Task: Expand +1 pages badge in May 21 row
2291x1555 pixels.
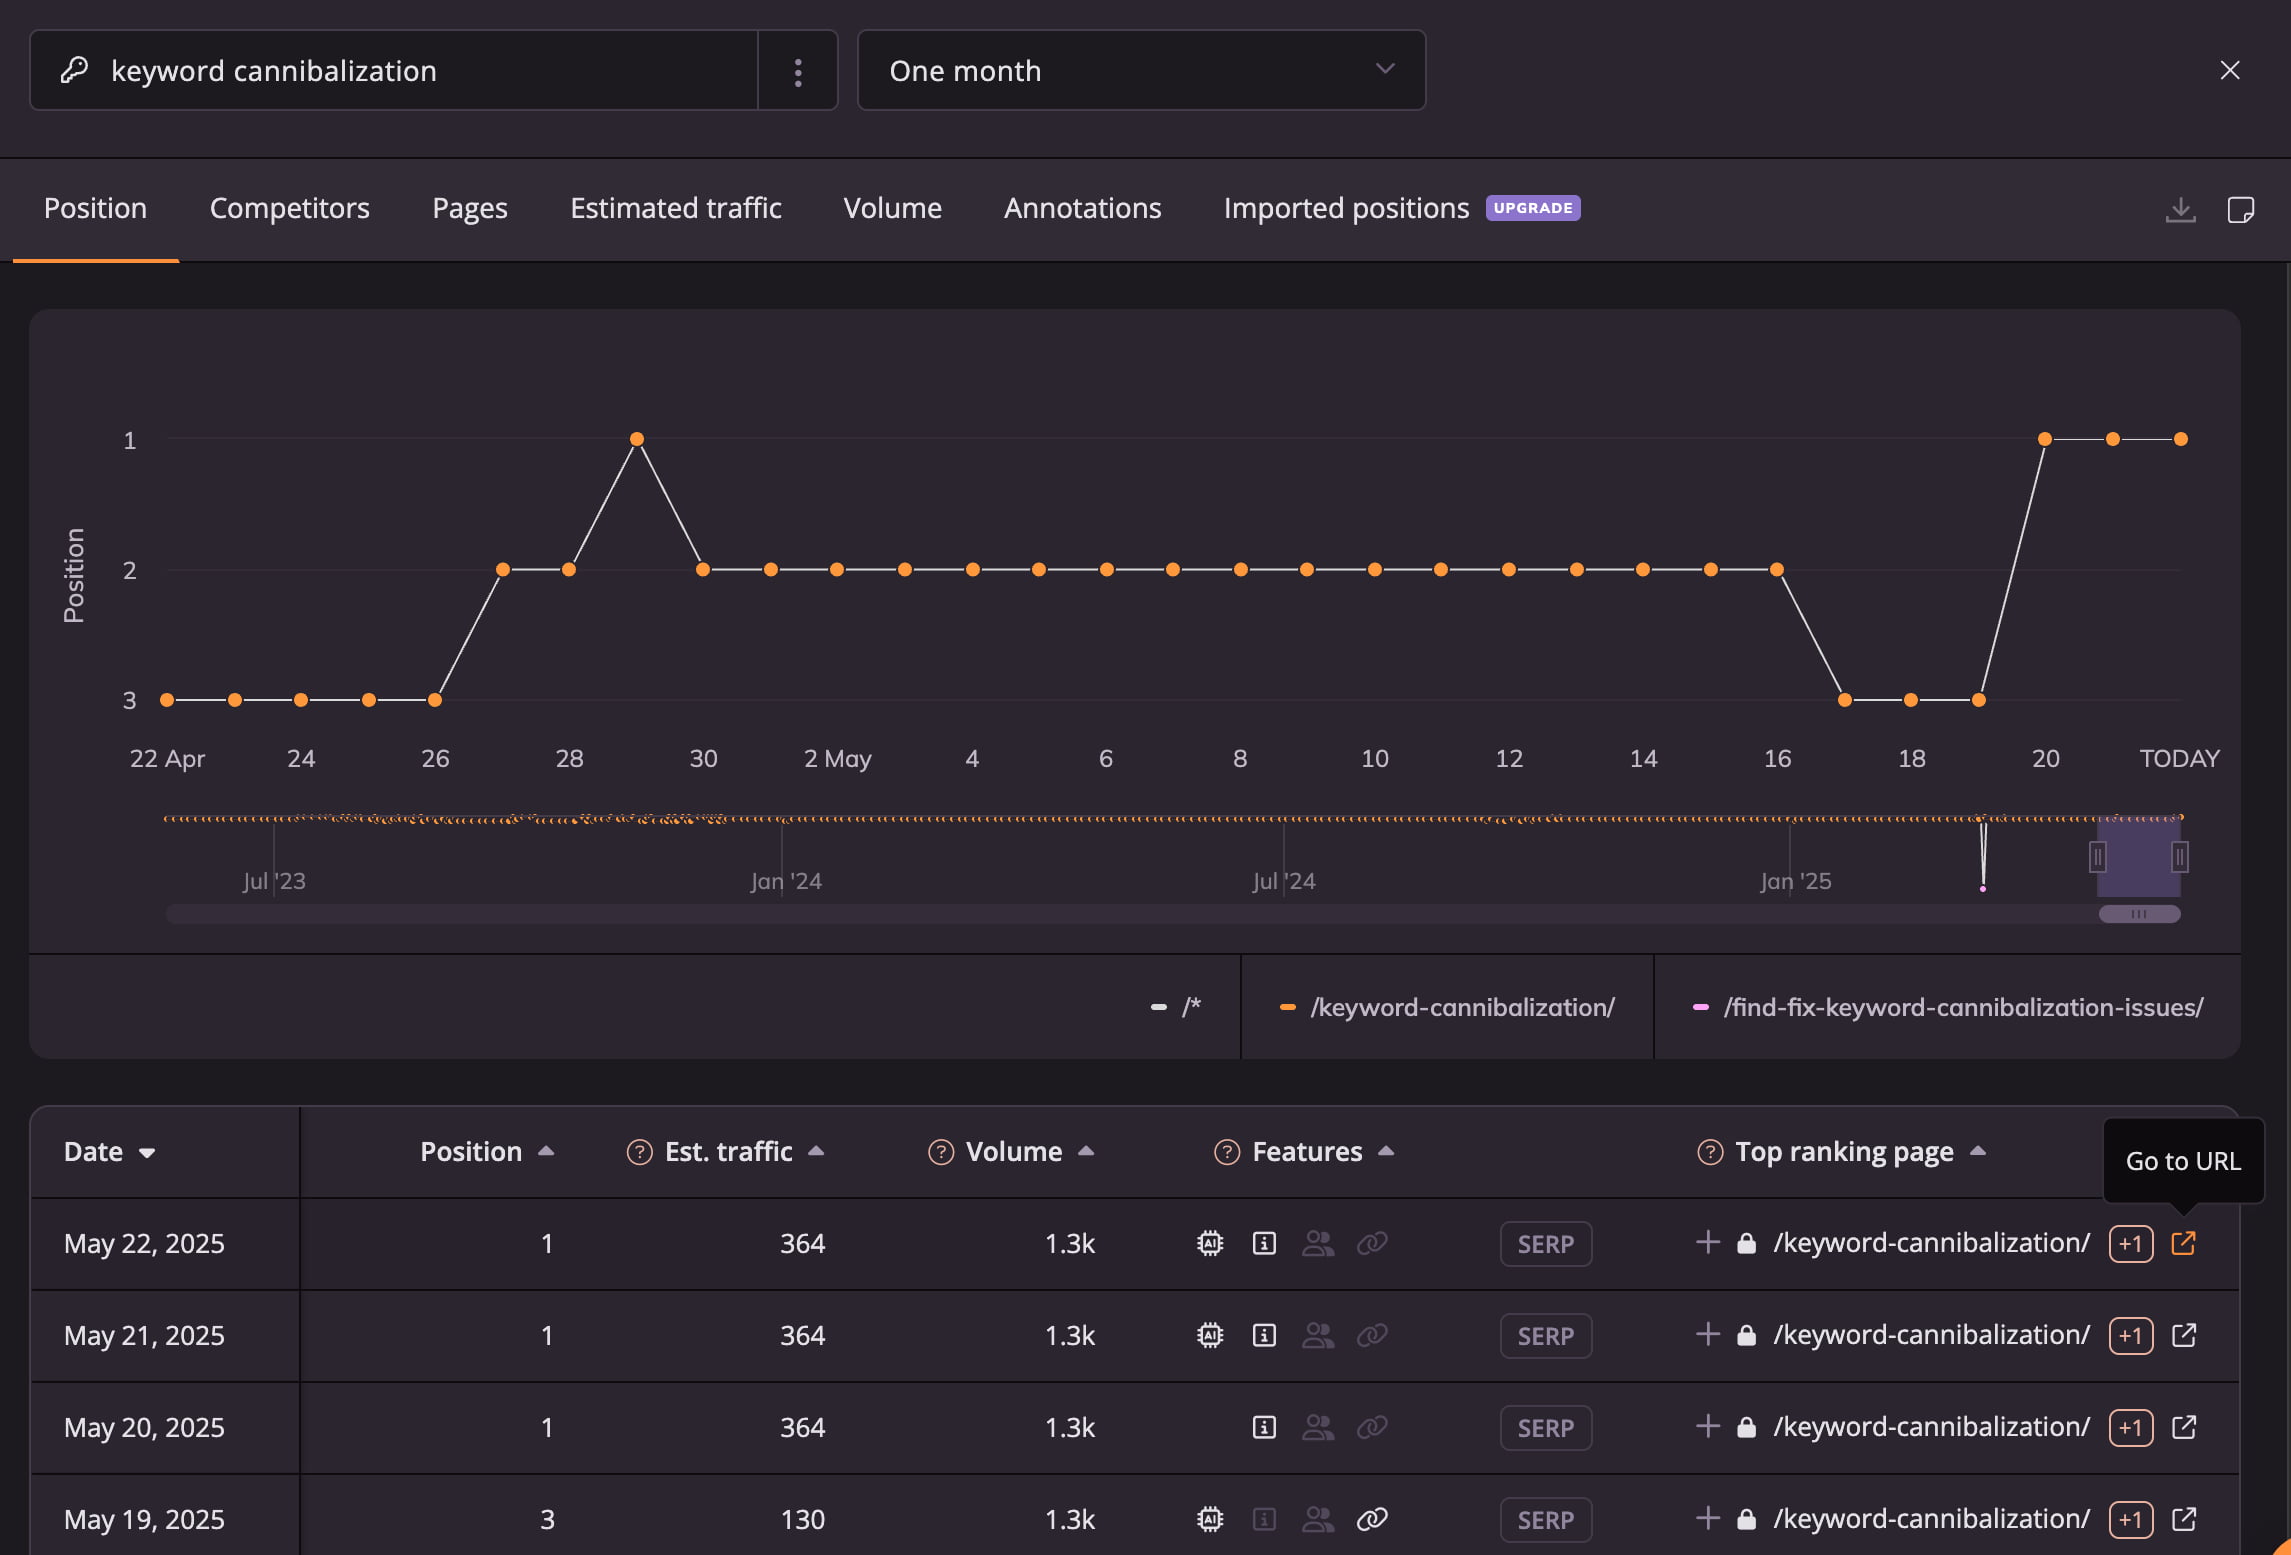Action: pyautogui.click(x=2130, y=1335)
